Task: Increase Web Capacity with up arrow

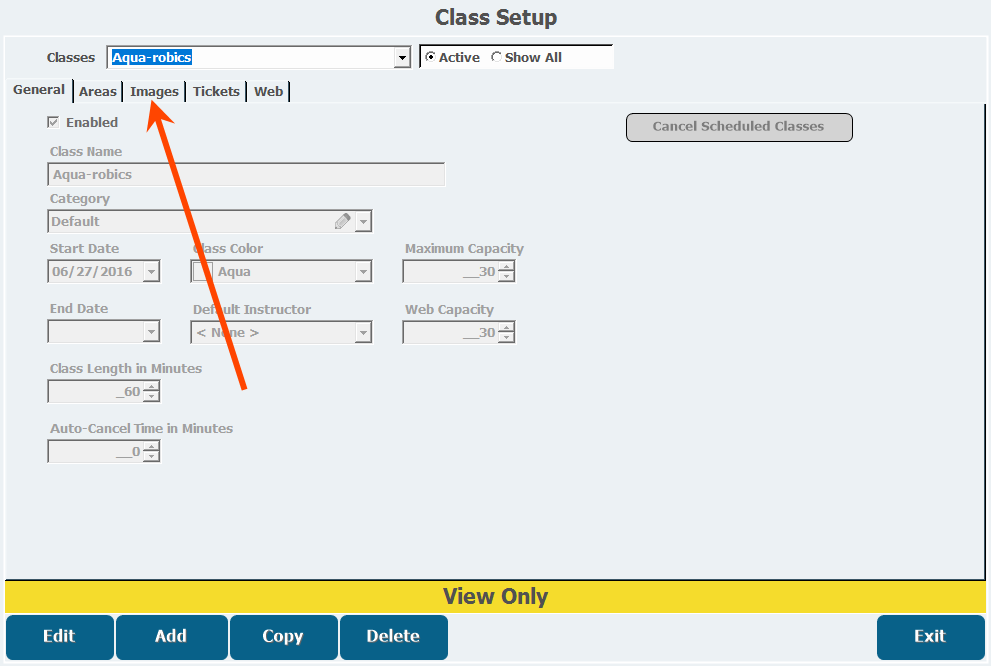Action: [x=506, y=328]
